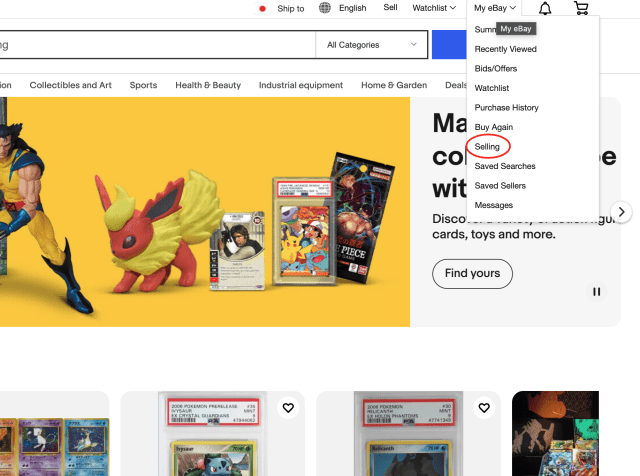640x476 pixels.
Task: Click the globe language icon
Action: pyautogui.click(x=325, y=8)
